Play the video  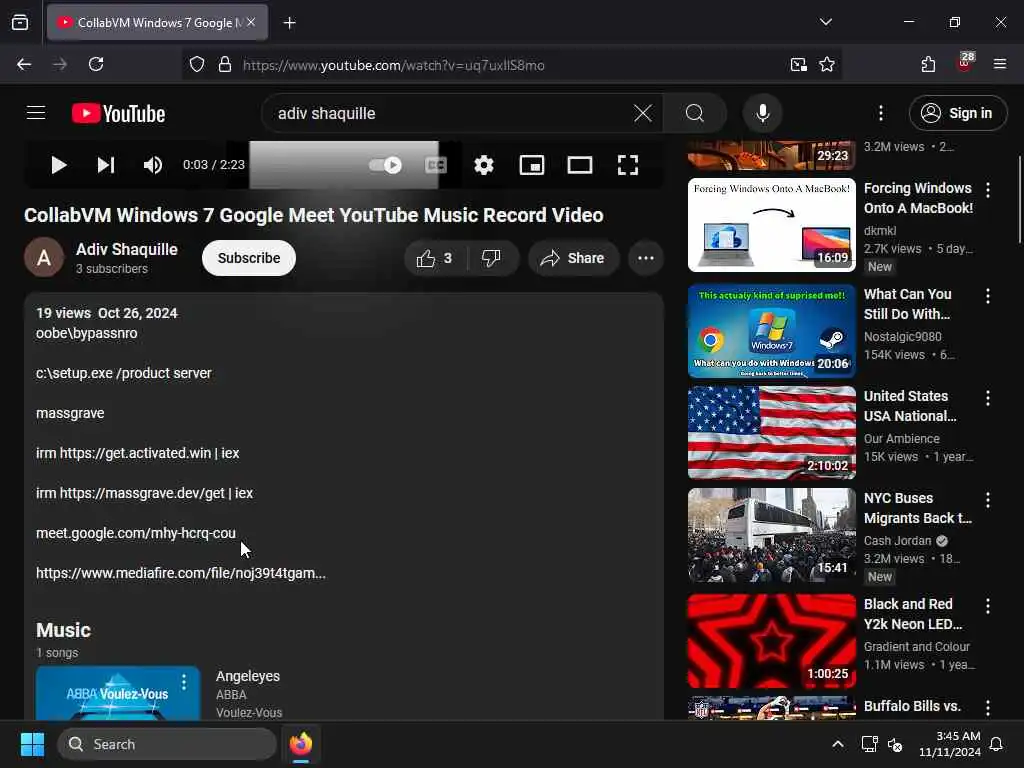pyautogui.click(x=58, y=165)
